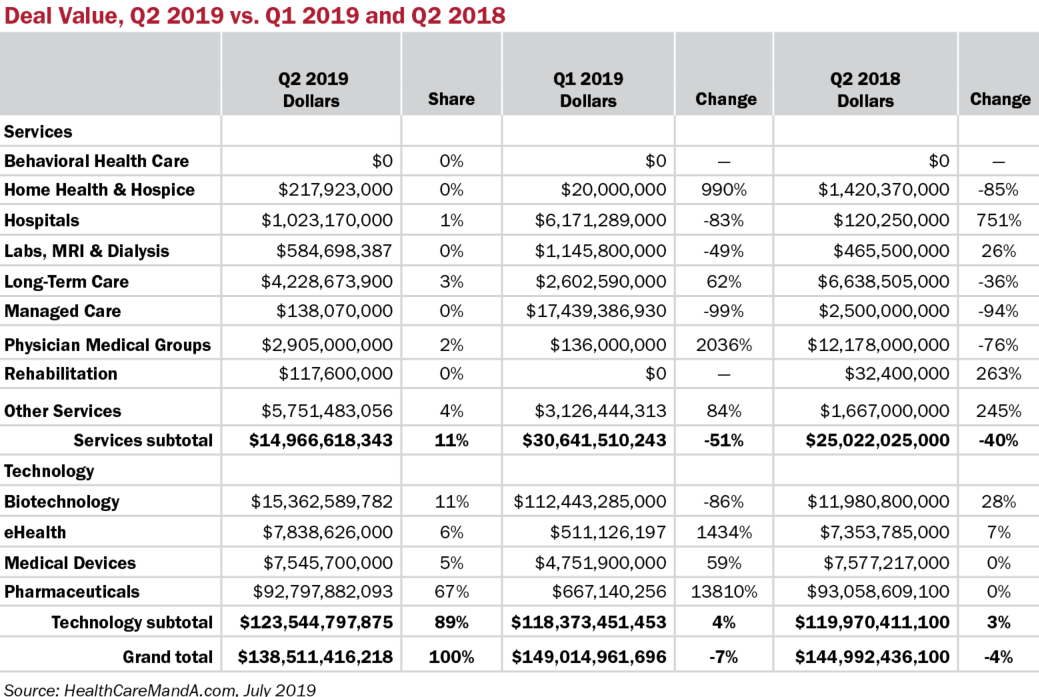The height and width of the screenshot is (697, 1039).
Task: Click the Services subtotal value $14,966,618,343
Action: point(315,441)
